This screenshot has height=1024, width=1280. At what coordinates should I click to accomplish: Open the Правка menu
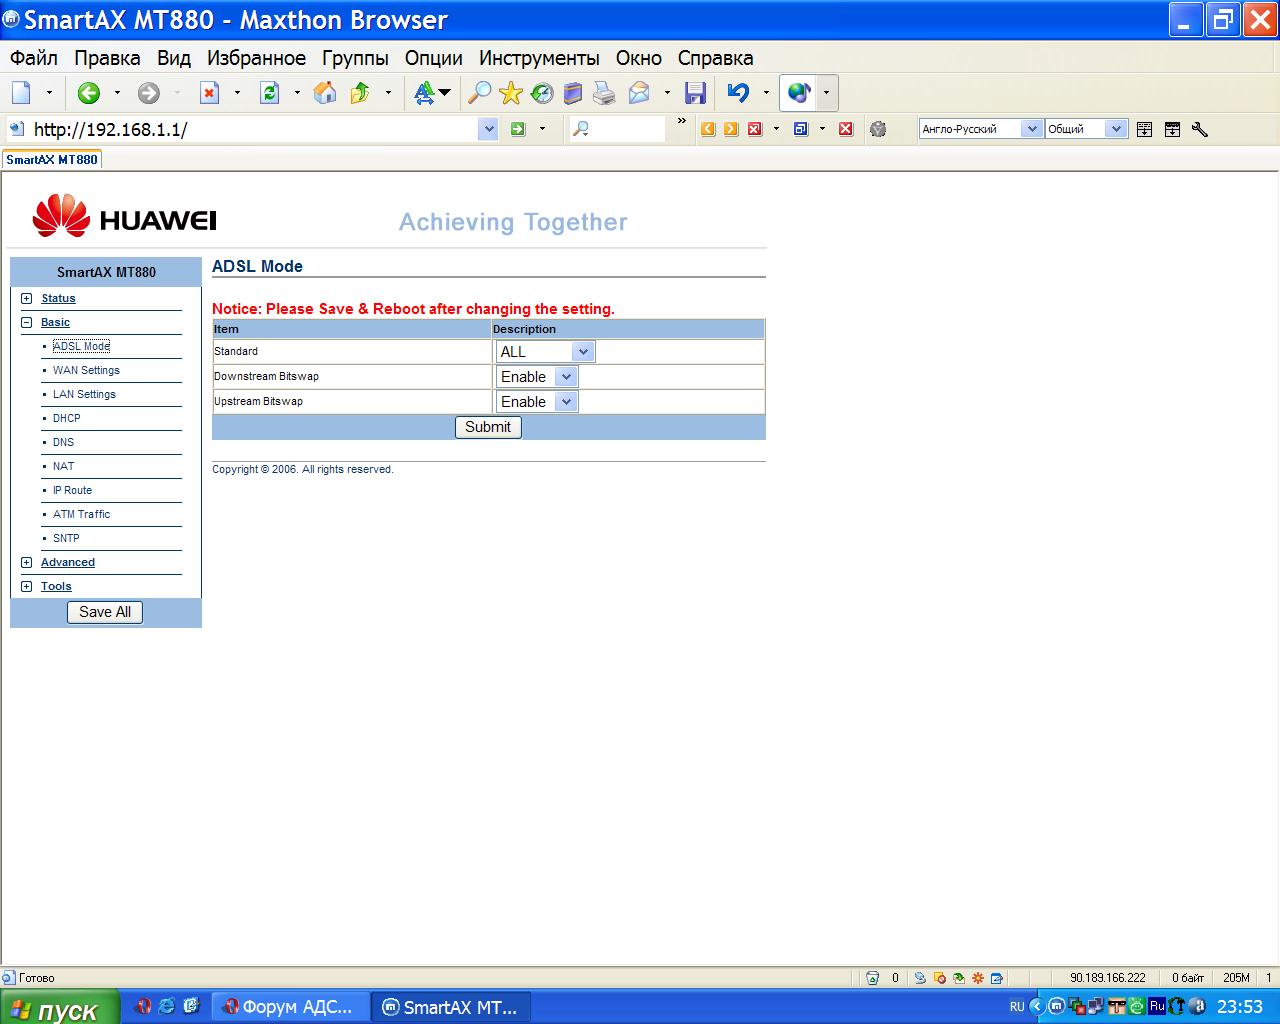107,58
